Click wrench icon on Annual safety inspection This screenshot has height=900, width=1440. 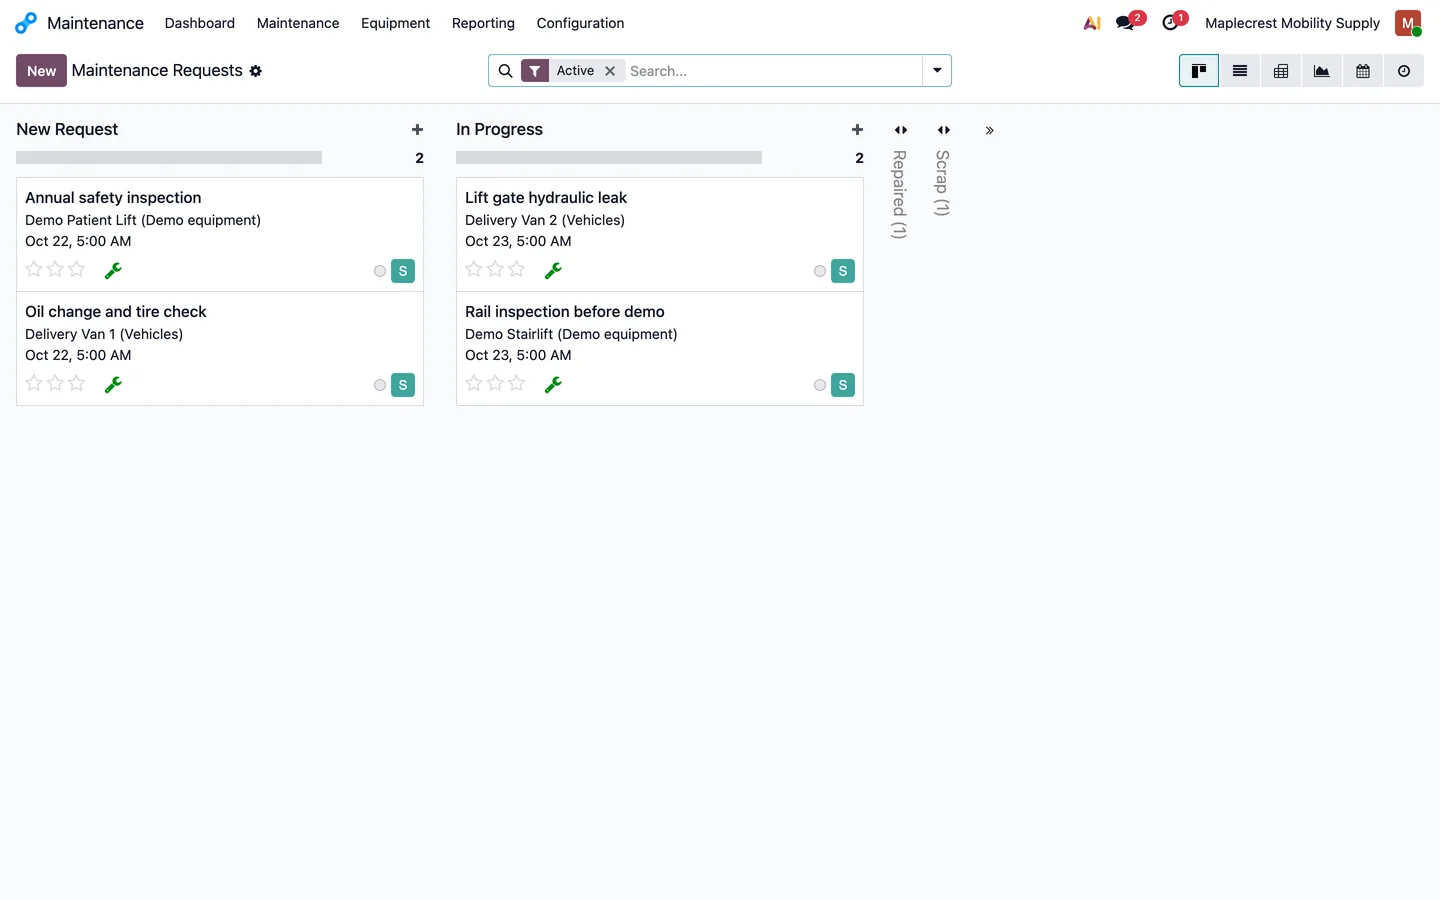(x=113, y=270)
